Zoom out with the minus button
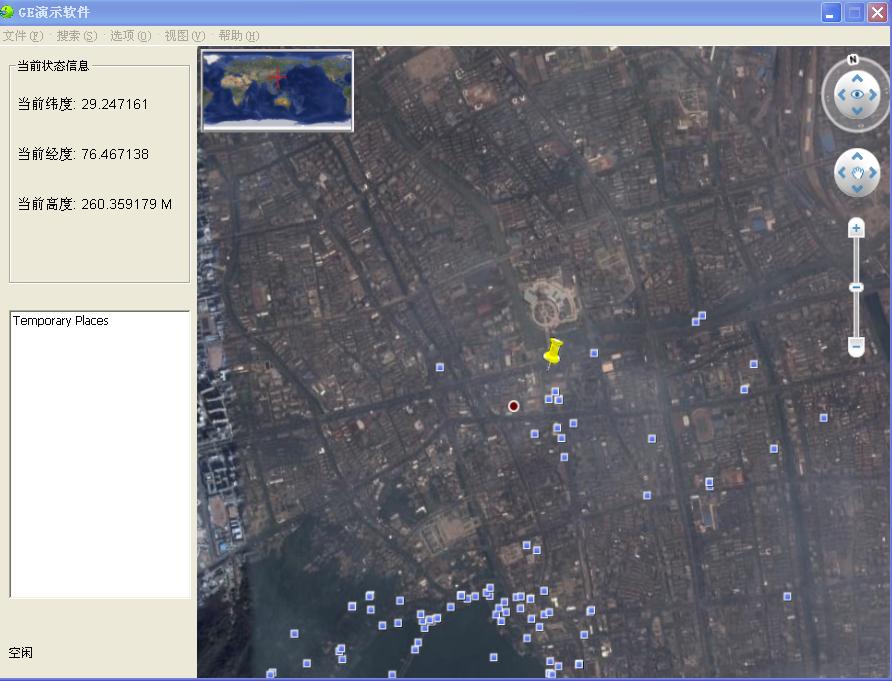892x681 pixels. pyautogui.click(x=856, y=345)
